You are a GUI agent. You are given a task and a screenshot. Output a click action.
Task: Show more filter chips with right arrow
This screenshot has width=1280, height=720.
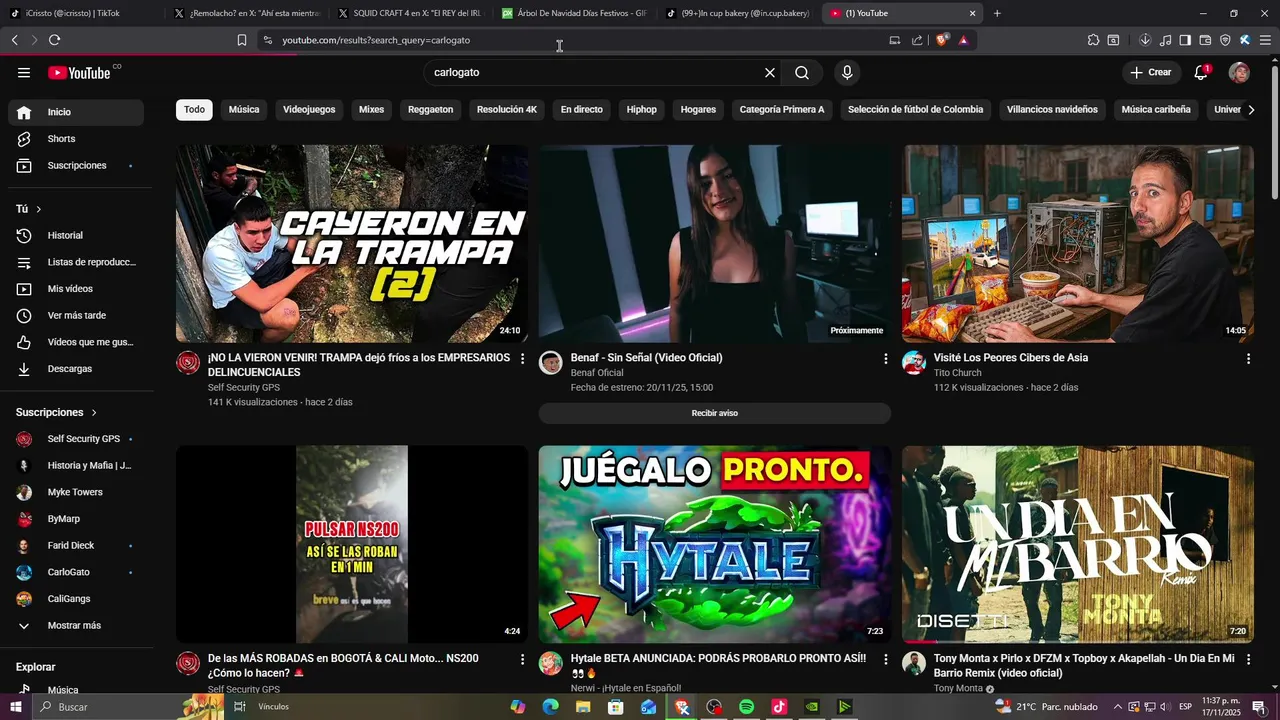[x=1251, y=110]
